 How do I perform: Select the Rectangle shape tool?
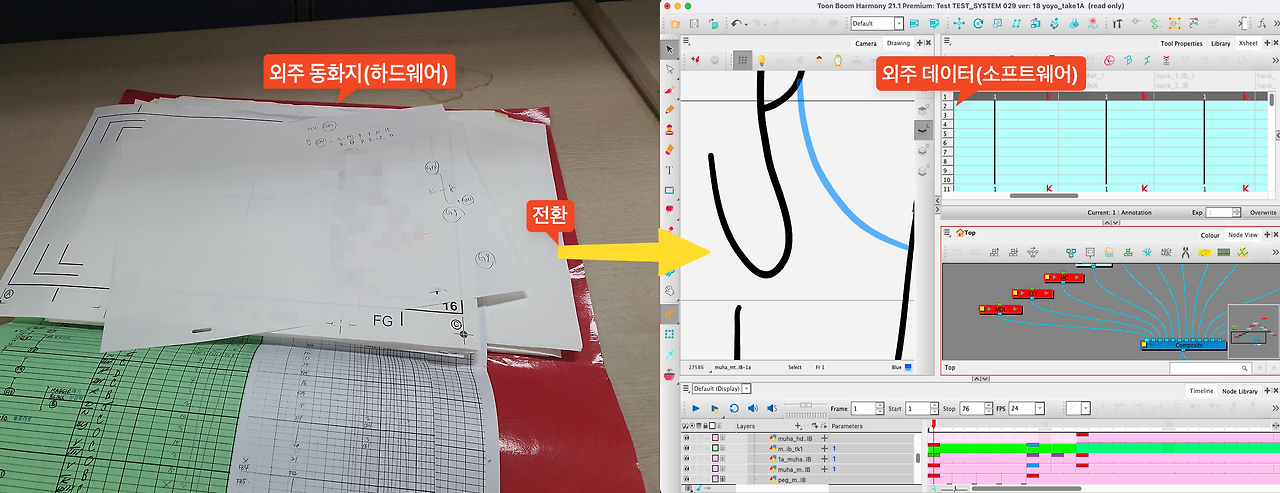coord(670,191)
